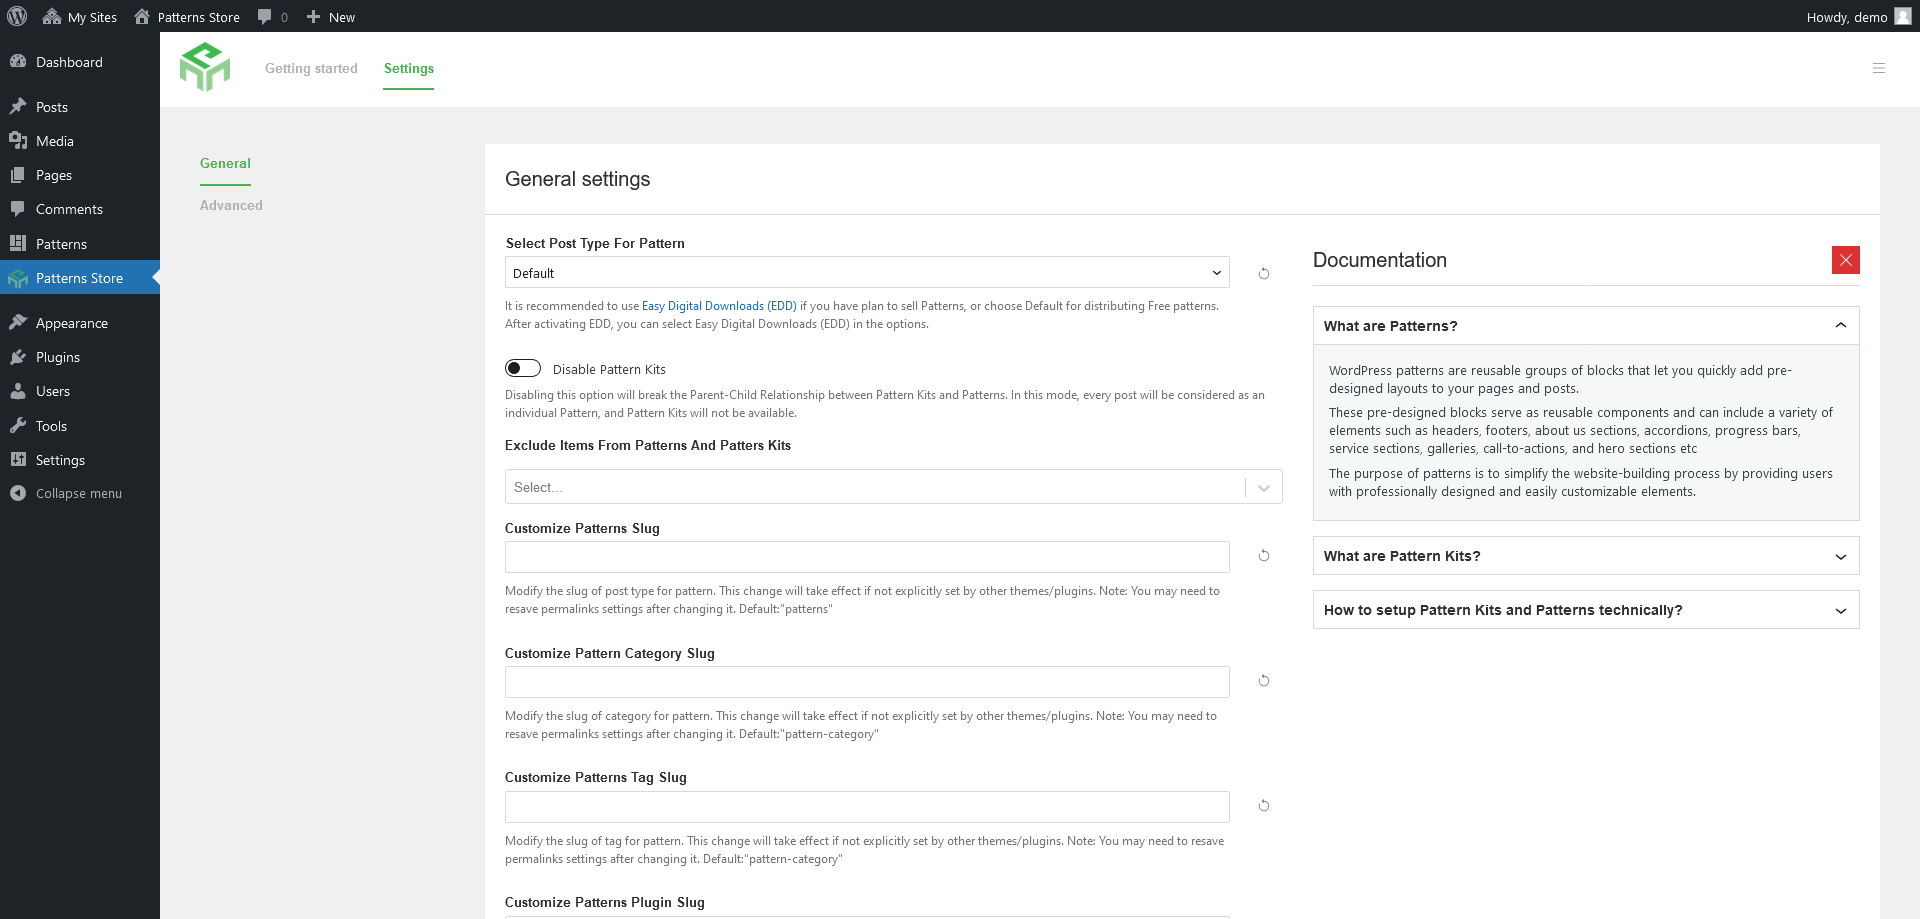
Task: Open the Advanced settings tab
Action: click(231, 205)
